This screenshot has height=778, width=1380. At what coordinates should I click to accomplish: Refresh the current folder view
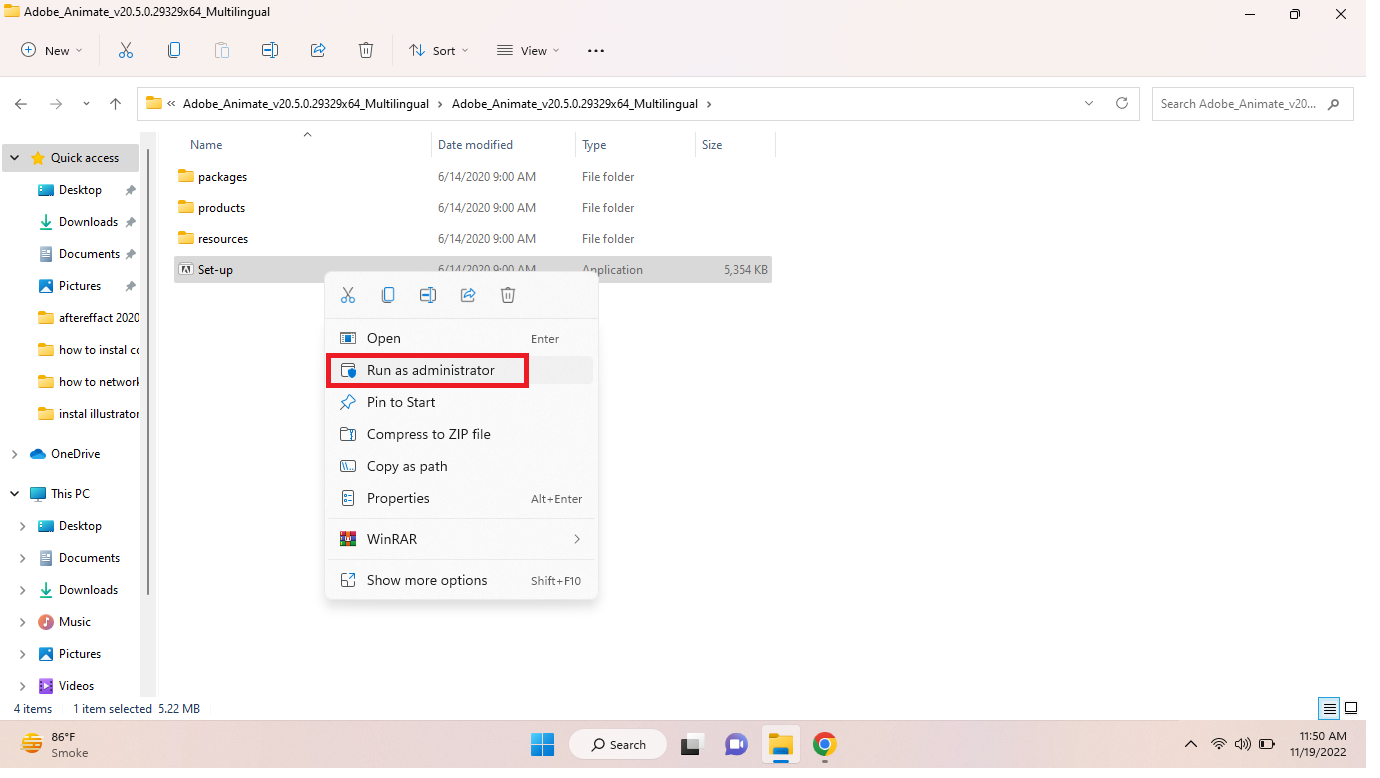coord(1122,103)
